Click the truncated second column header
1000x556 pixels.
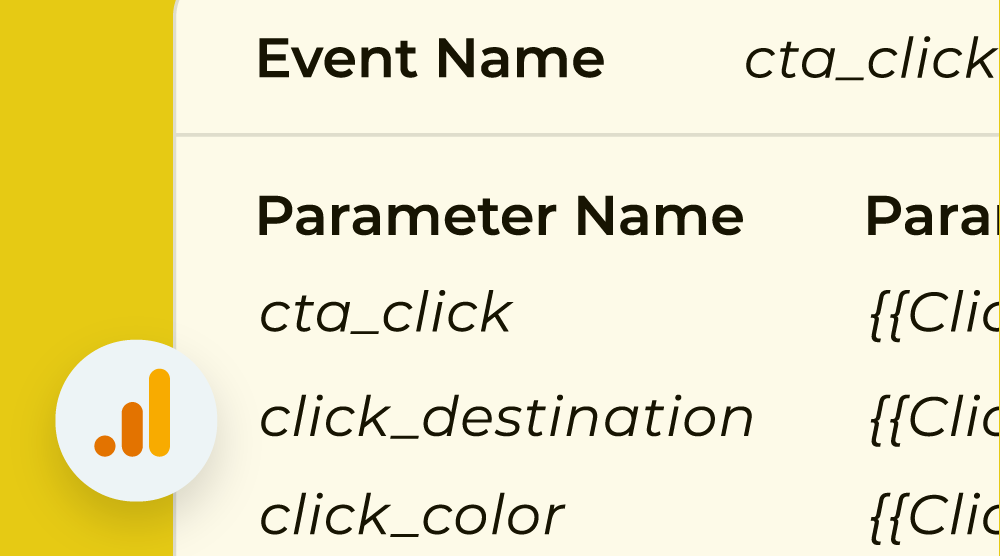pyautogui.click(x=931, y=215)
